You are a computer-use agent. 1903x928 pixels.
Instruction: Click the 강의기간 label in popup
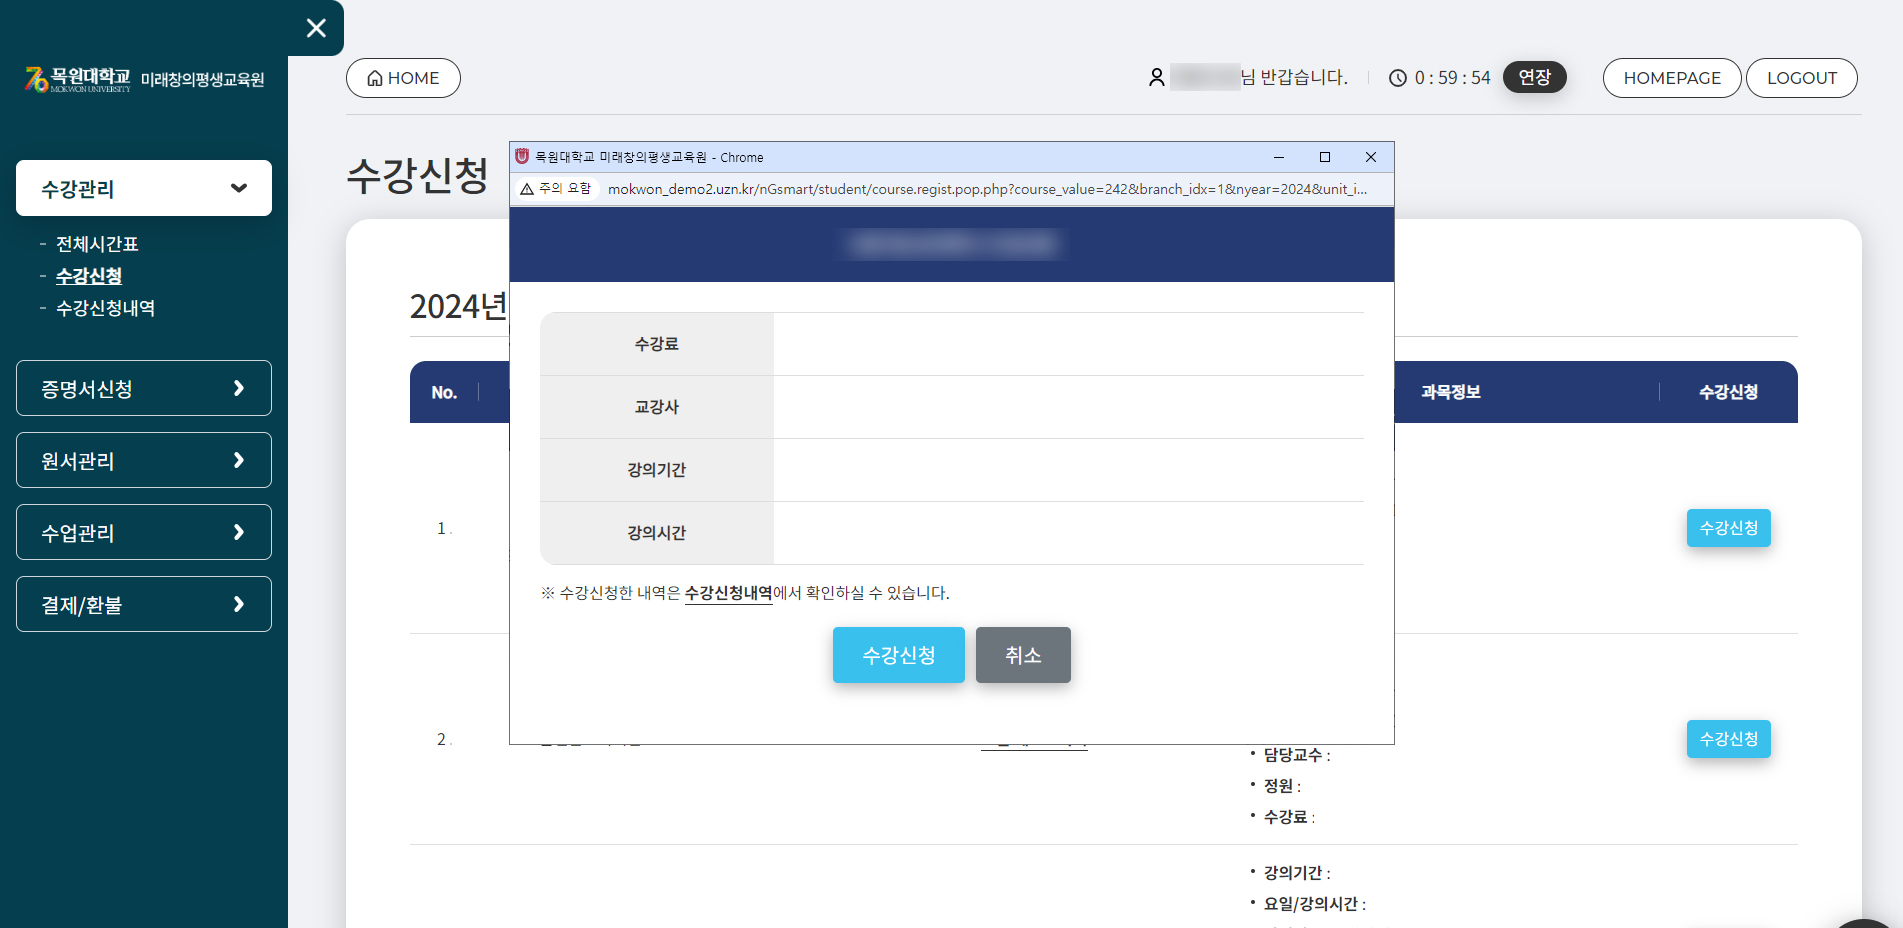657,470
